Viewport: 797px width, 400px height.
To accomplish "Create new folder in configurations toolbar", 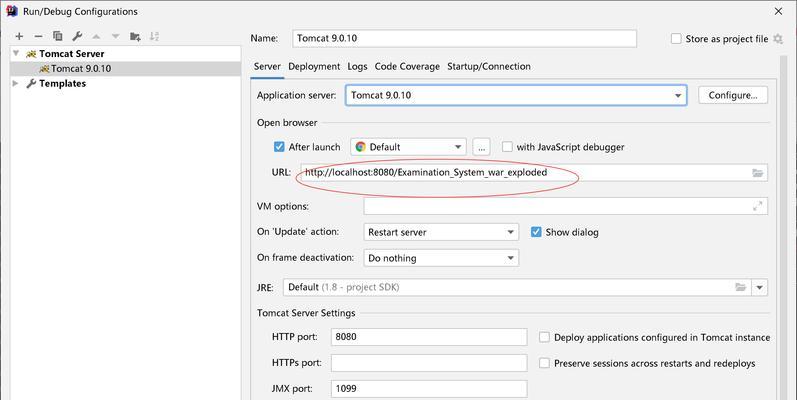I will pyautogui.click(x=135, y=37).
